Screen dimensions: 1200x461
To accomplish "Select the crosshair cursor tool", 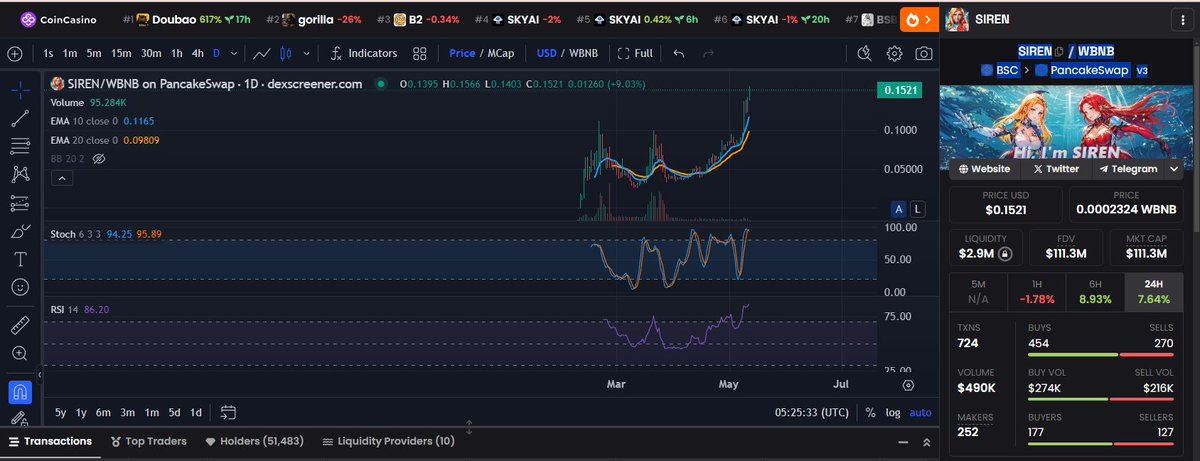I will click(19, 91).
